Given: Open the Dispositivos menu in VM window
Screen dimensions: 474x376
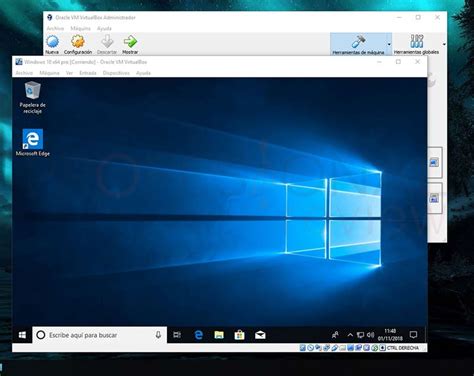Looking at the screenshot, I should 116,73.
